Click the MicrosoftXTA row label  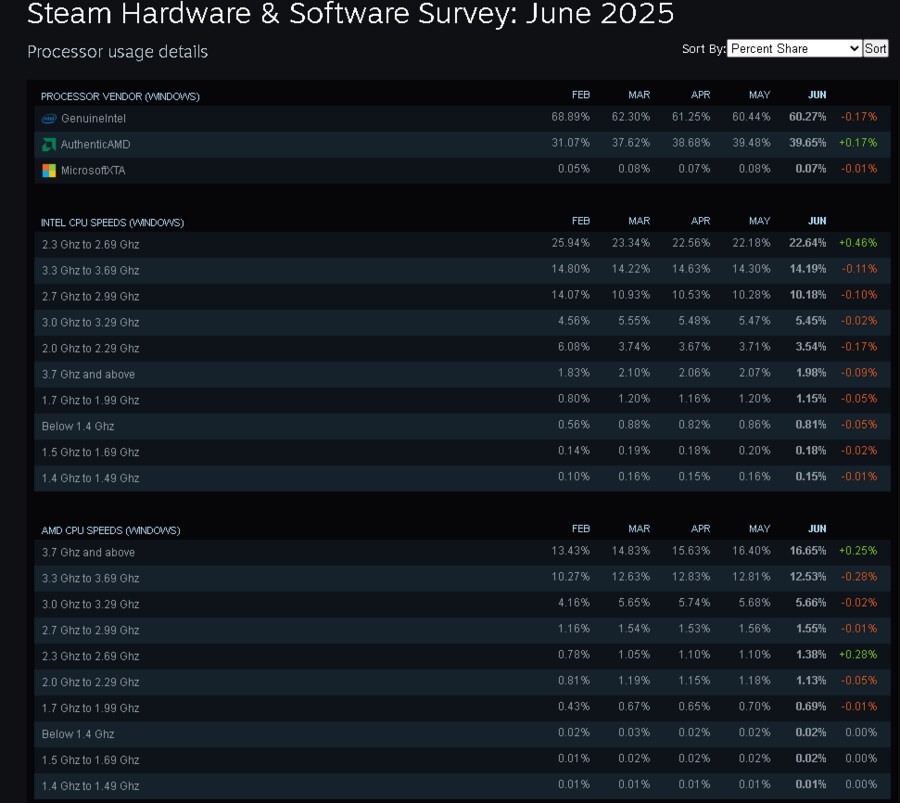pos(93,171)
